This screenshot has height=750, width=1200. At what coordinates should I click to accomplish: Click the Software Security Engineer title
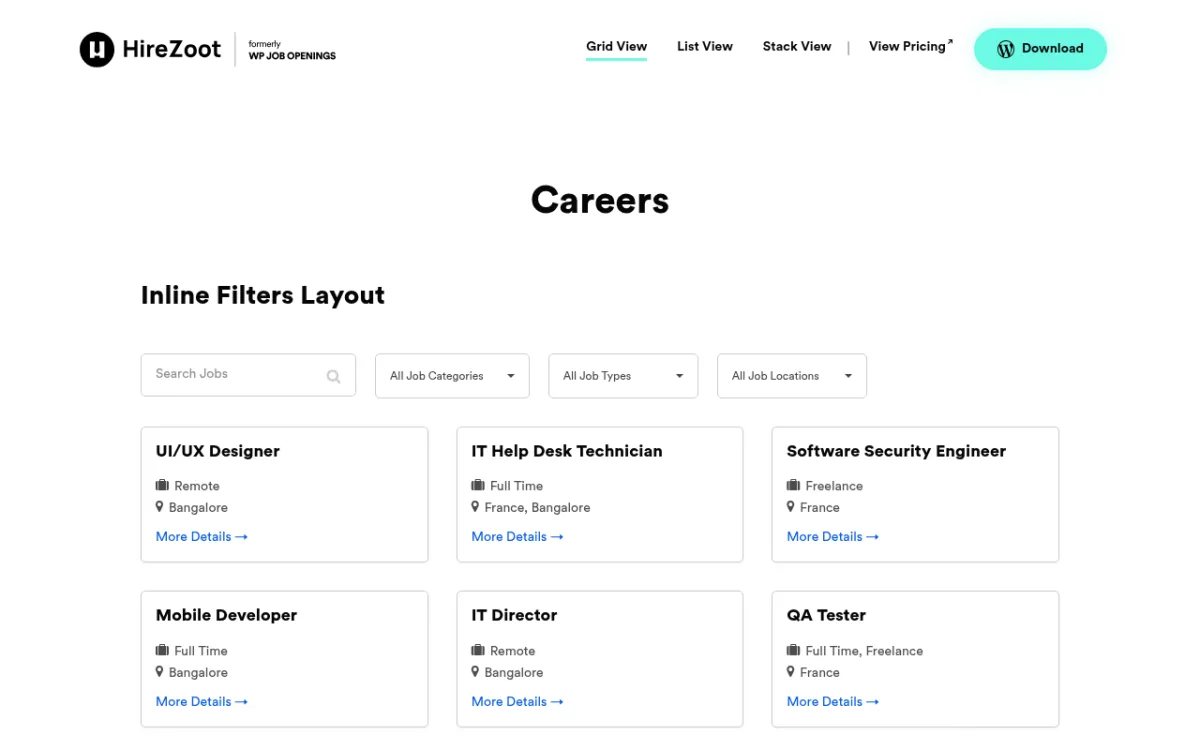pos(896,451)
